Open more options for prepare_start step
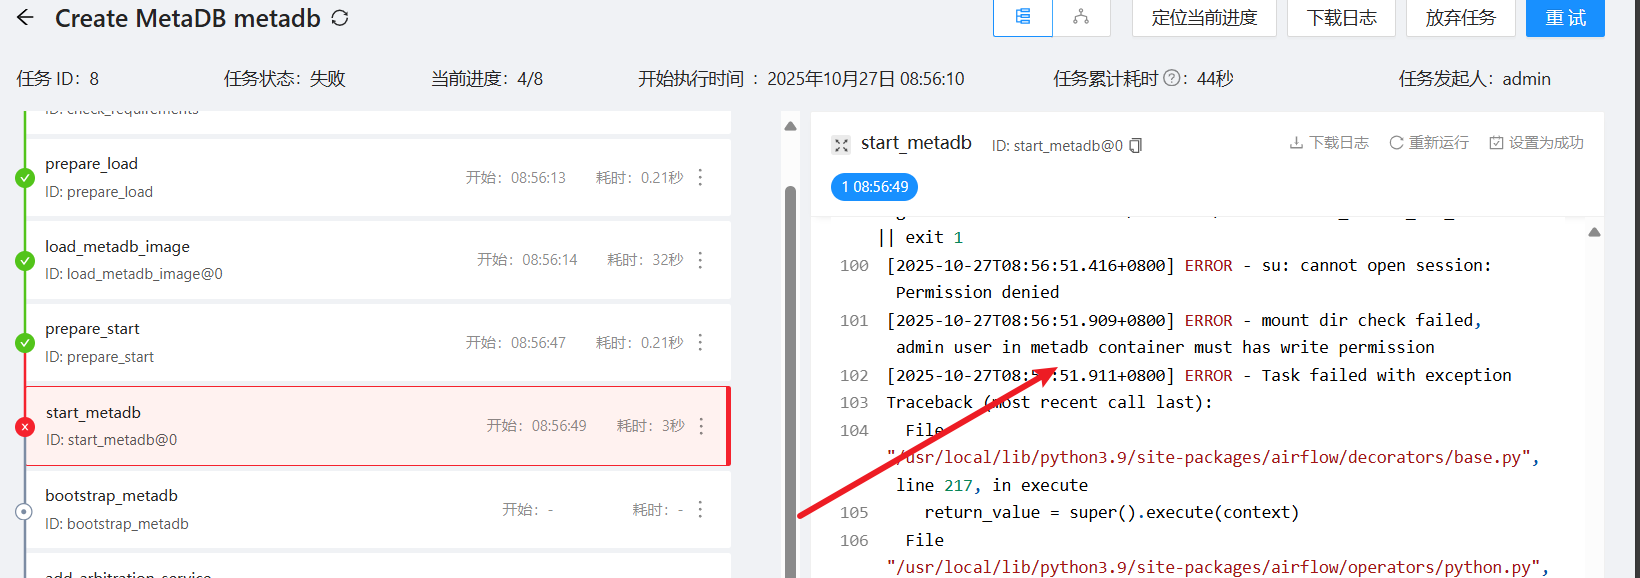 (700, 342)
